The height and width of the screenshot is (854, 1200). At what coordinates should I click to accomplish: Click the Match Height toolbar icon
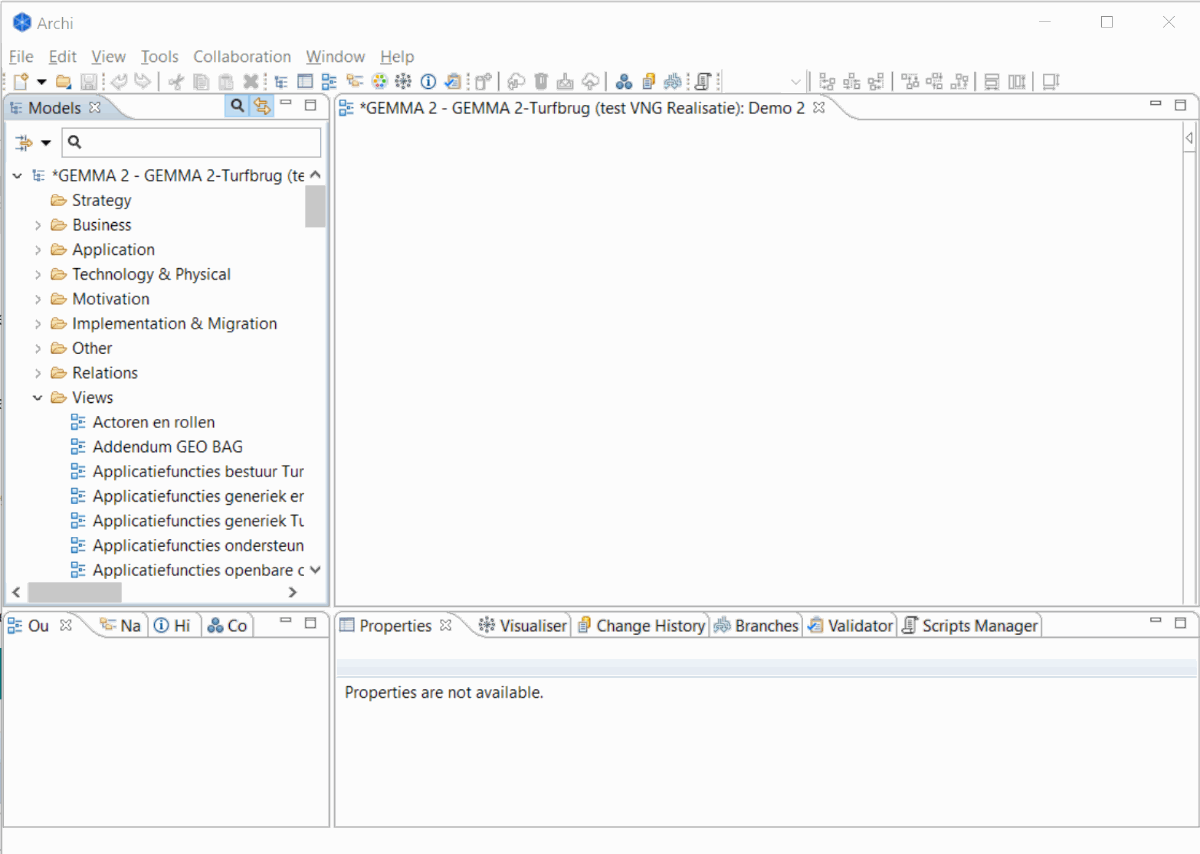point(1017,81)
